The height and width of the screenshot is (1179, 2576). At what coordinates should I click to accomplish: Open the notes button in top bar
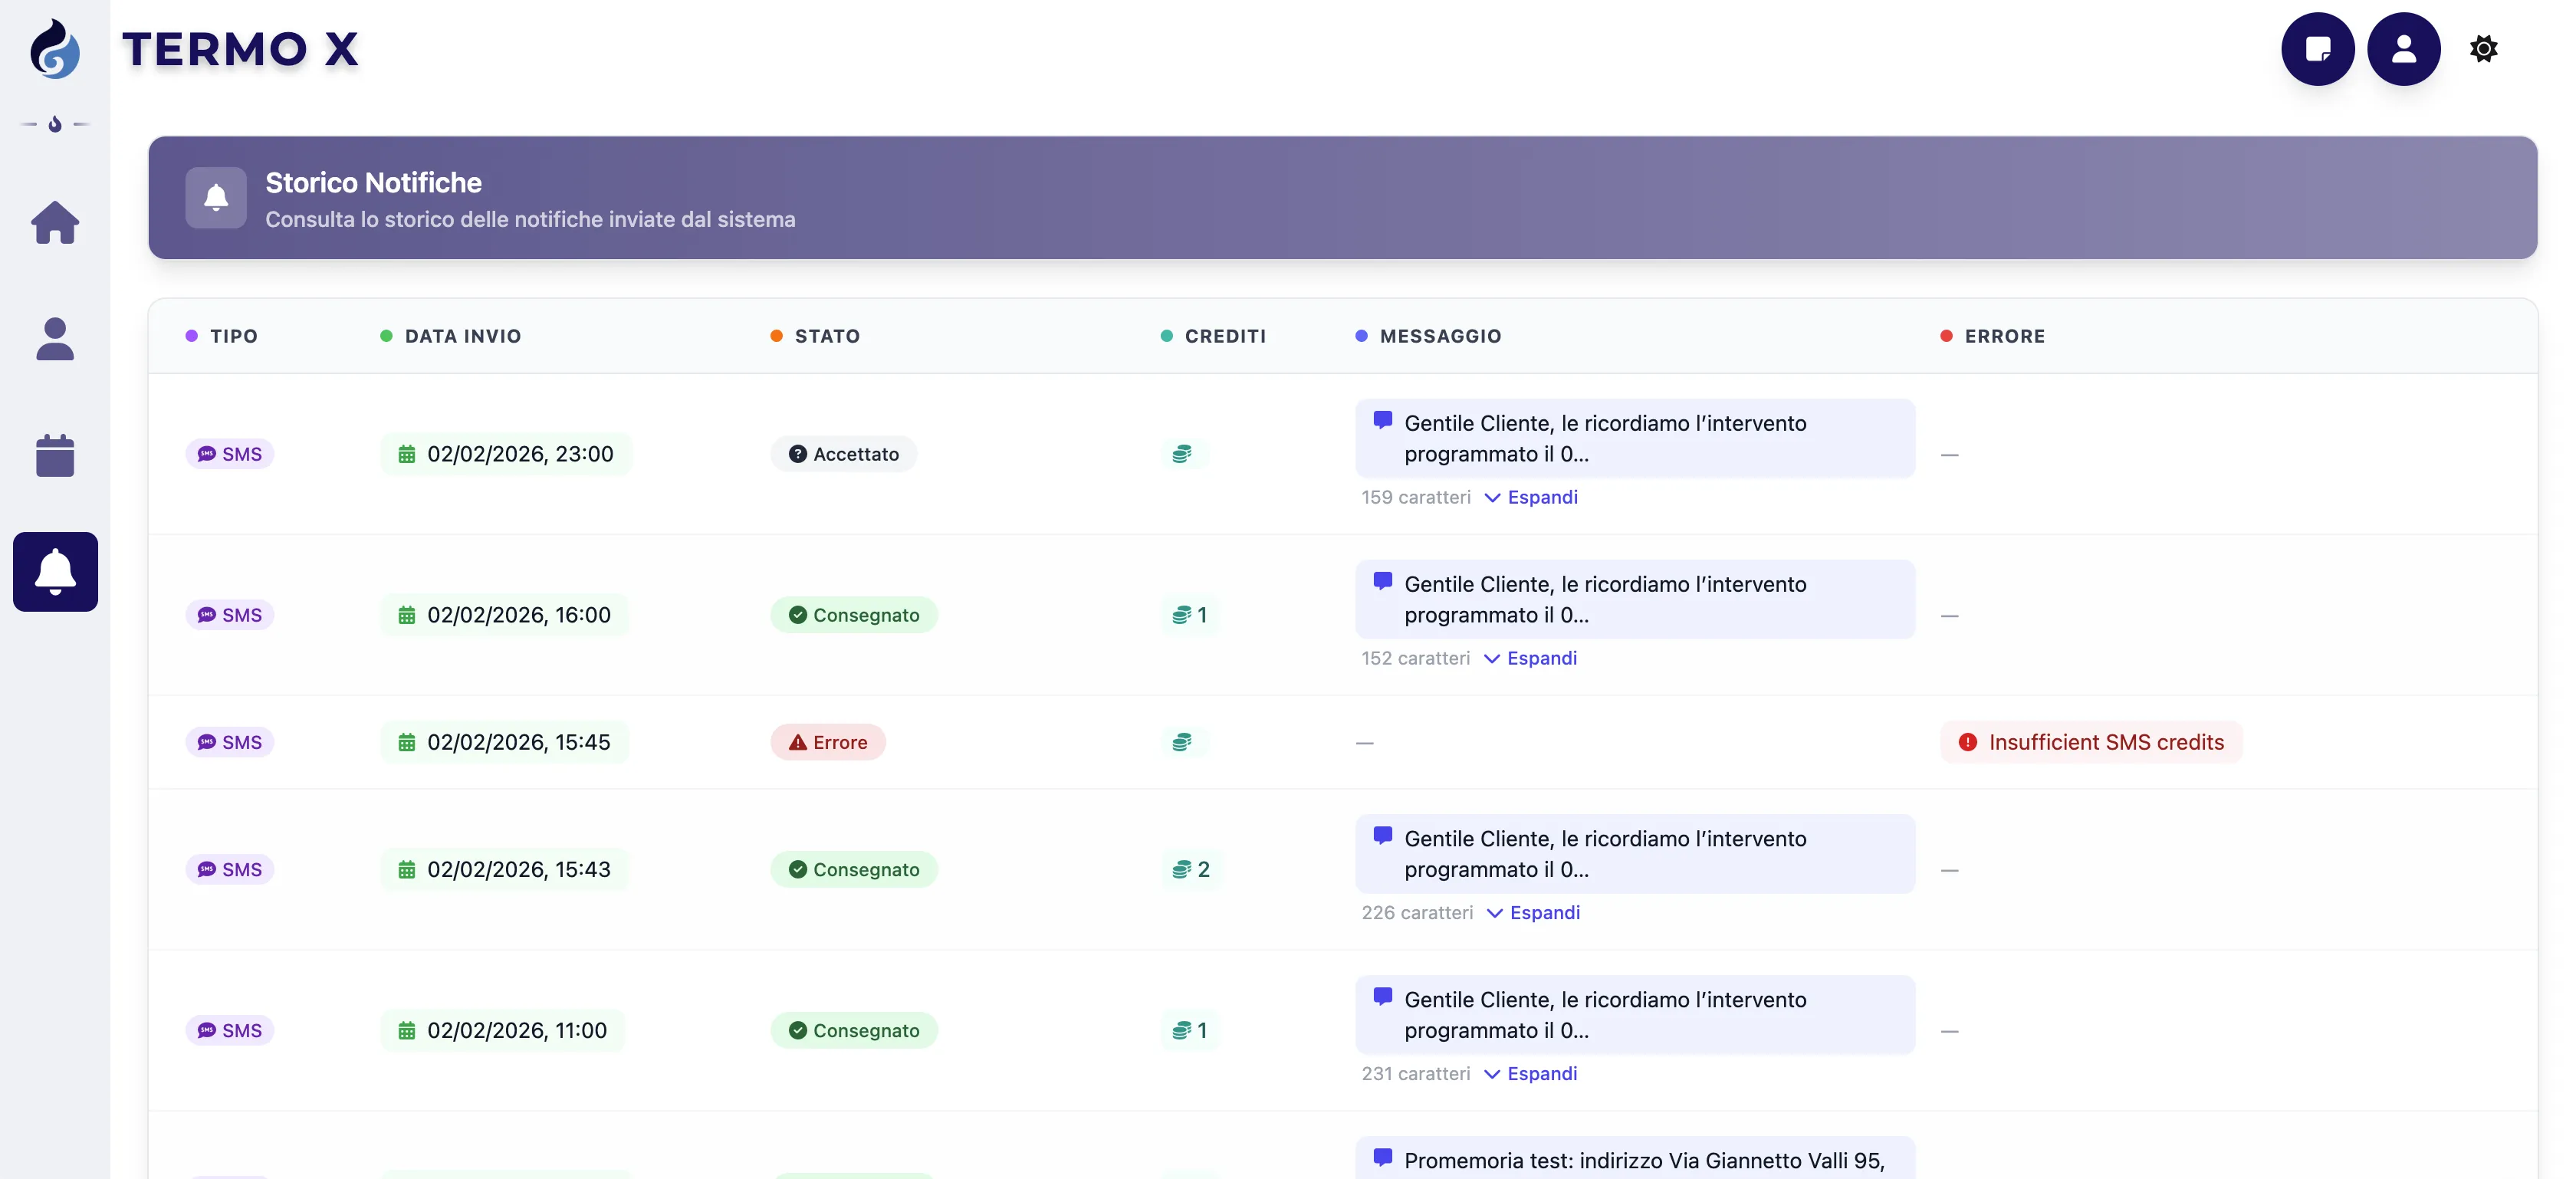2318,49
